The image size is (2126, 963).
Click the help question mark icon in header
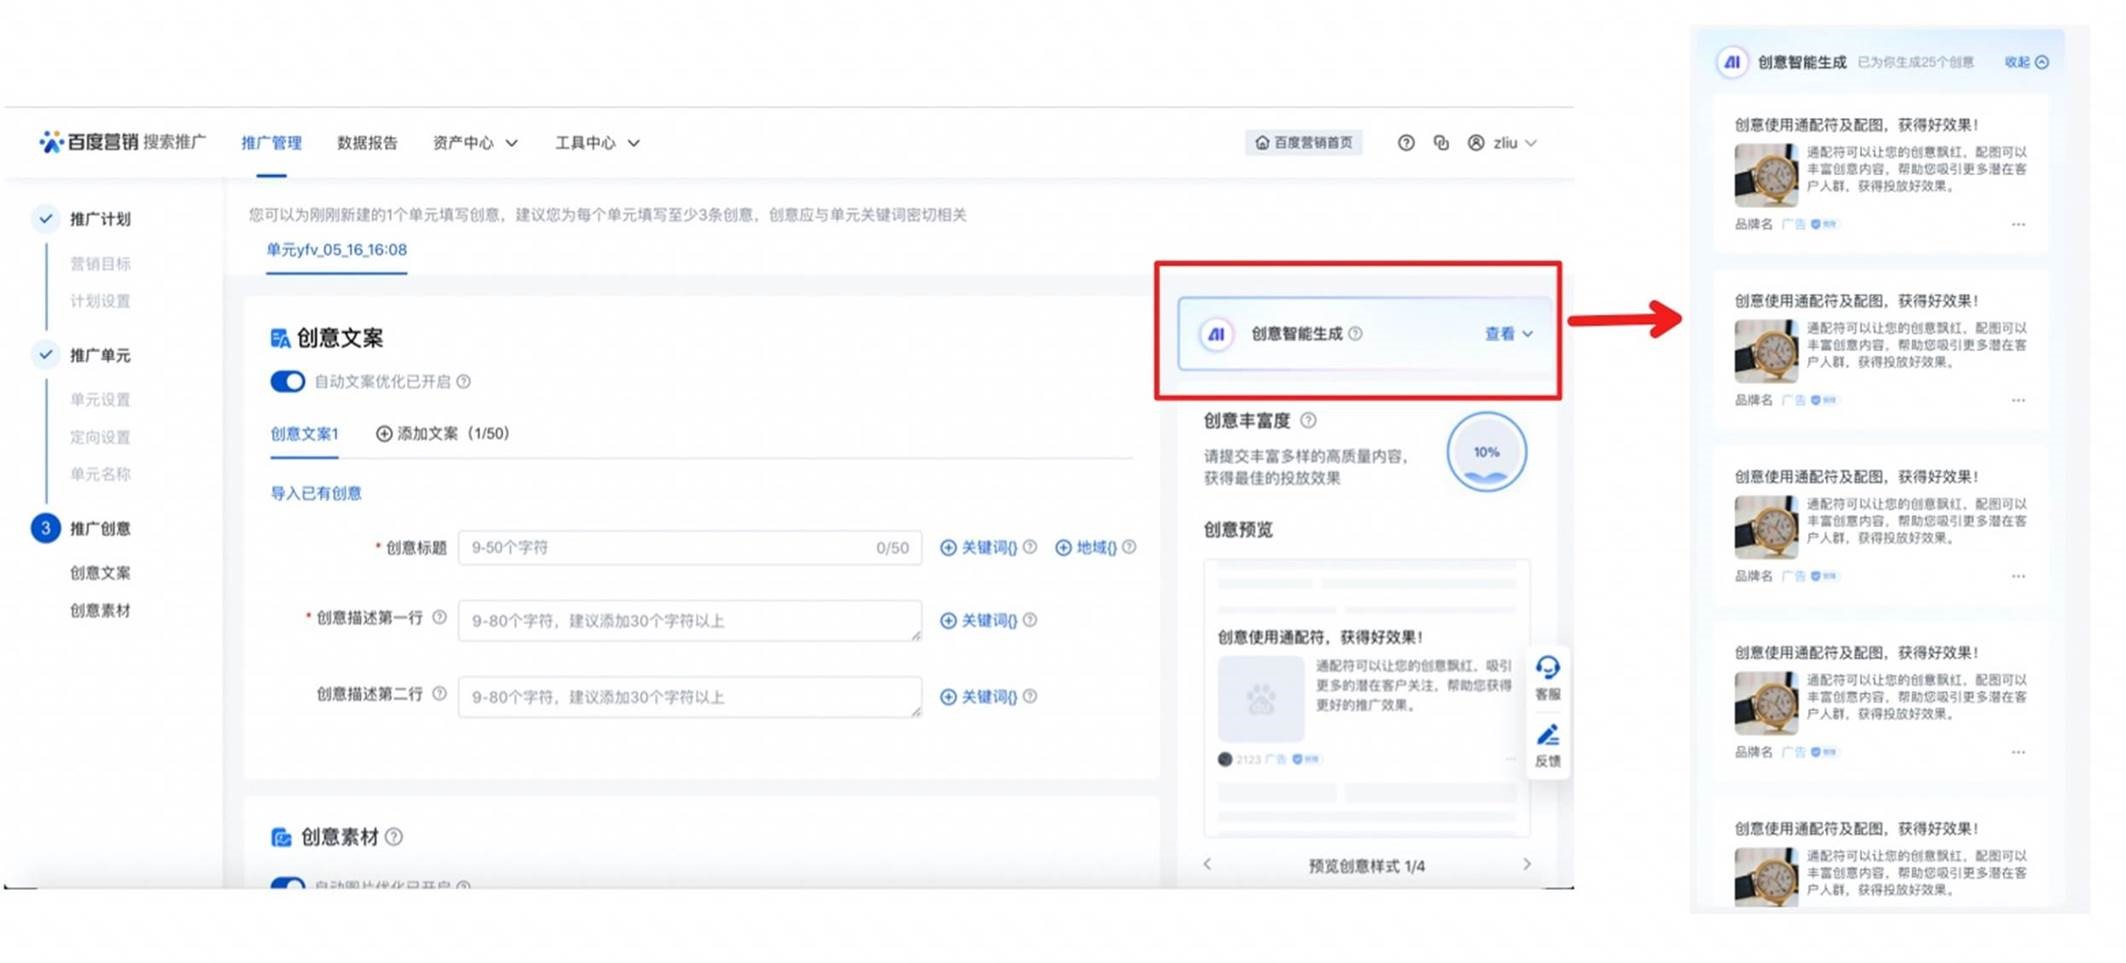coord(1406,143)
